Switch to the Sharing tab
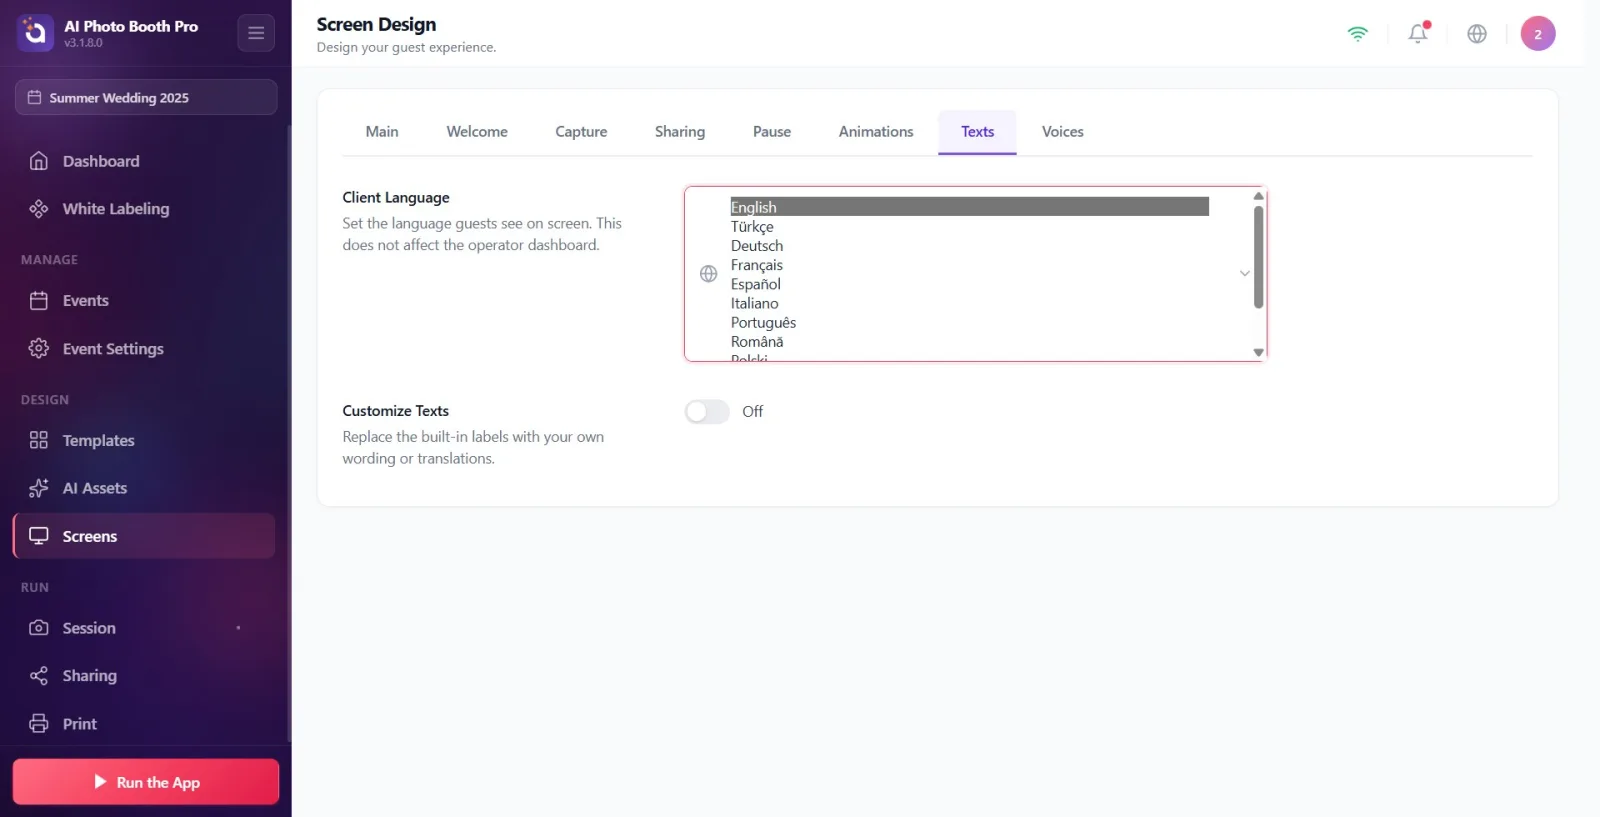Viewport: 1600px width, 817px height. pos(680,132)
